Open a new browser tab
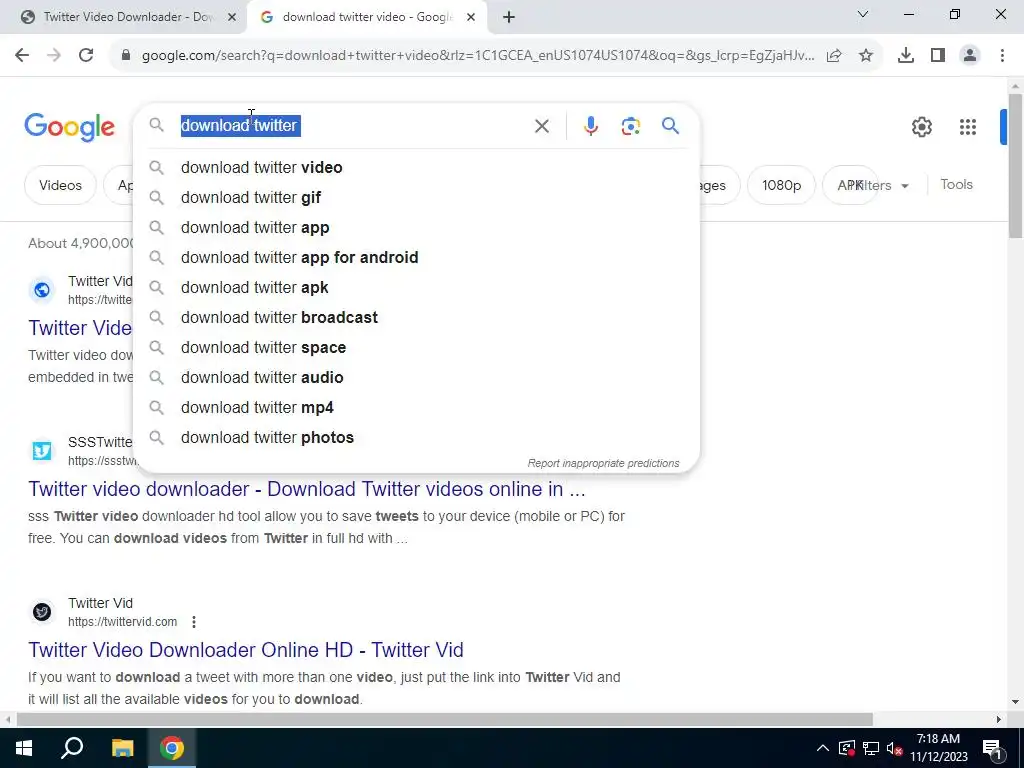 coord(509,18)
